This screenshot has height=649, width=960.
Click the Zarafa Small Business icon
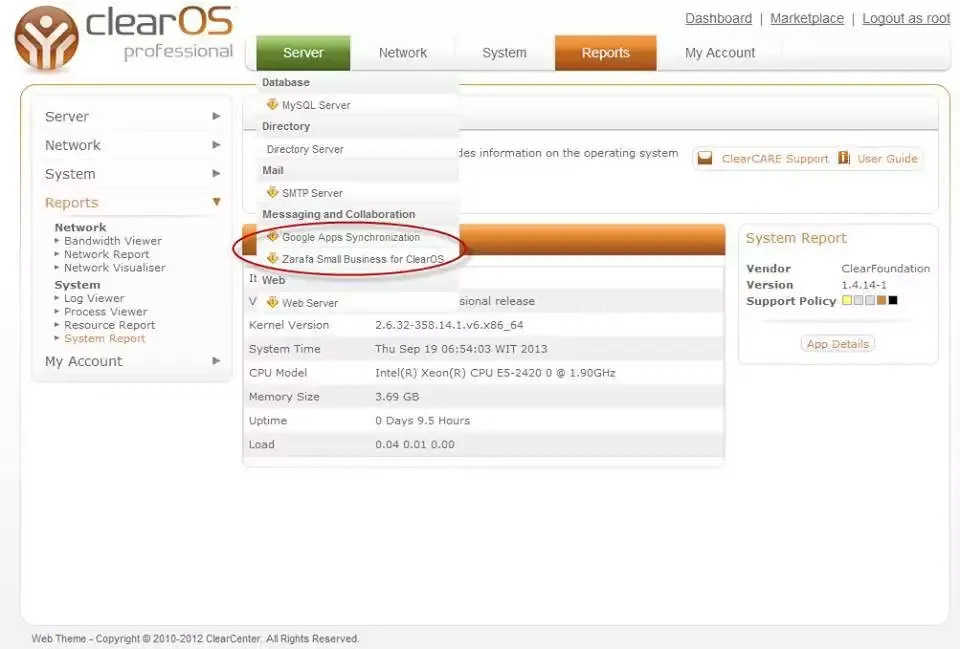[272, 258]
